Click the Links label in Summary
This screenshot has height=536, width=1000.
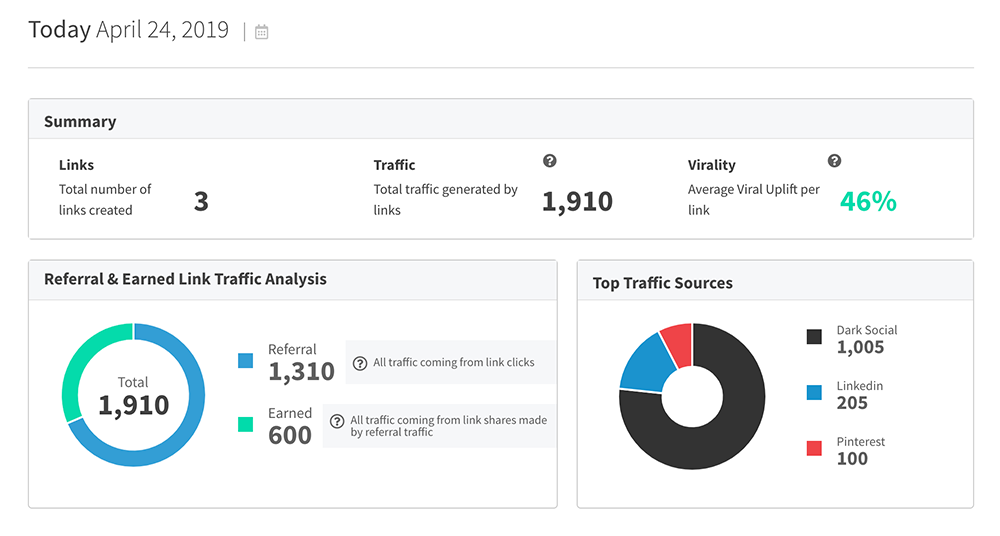point(77,165)
